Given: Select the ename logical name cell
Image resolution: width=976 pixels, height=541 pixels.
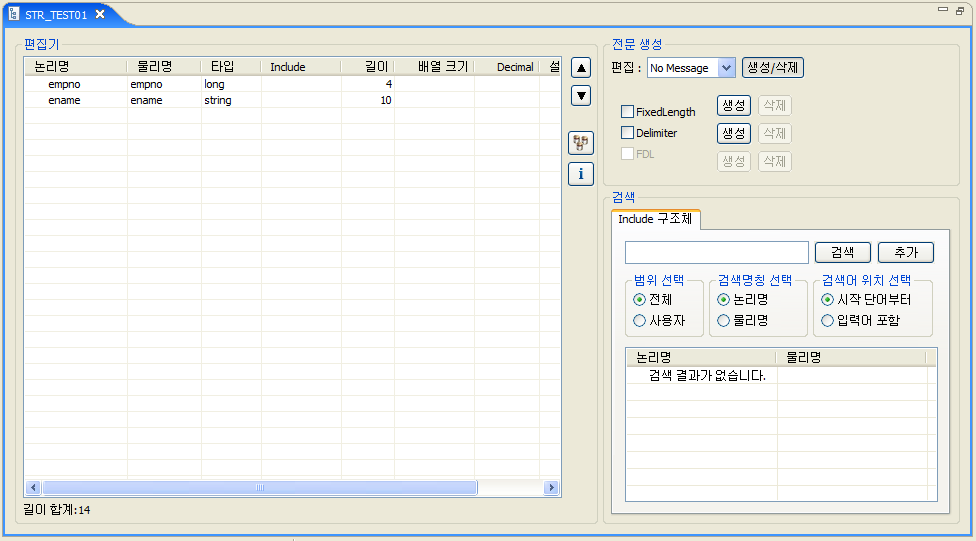Looking at the screenshot, I should click(76, 100).
